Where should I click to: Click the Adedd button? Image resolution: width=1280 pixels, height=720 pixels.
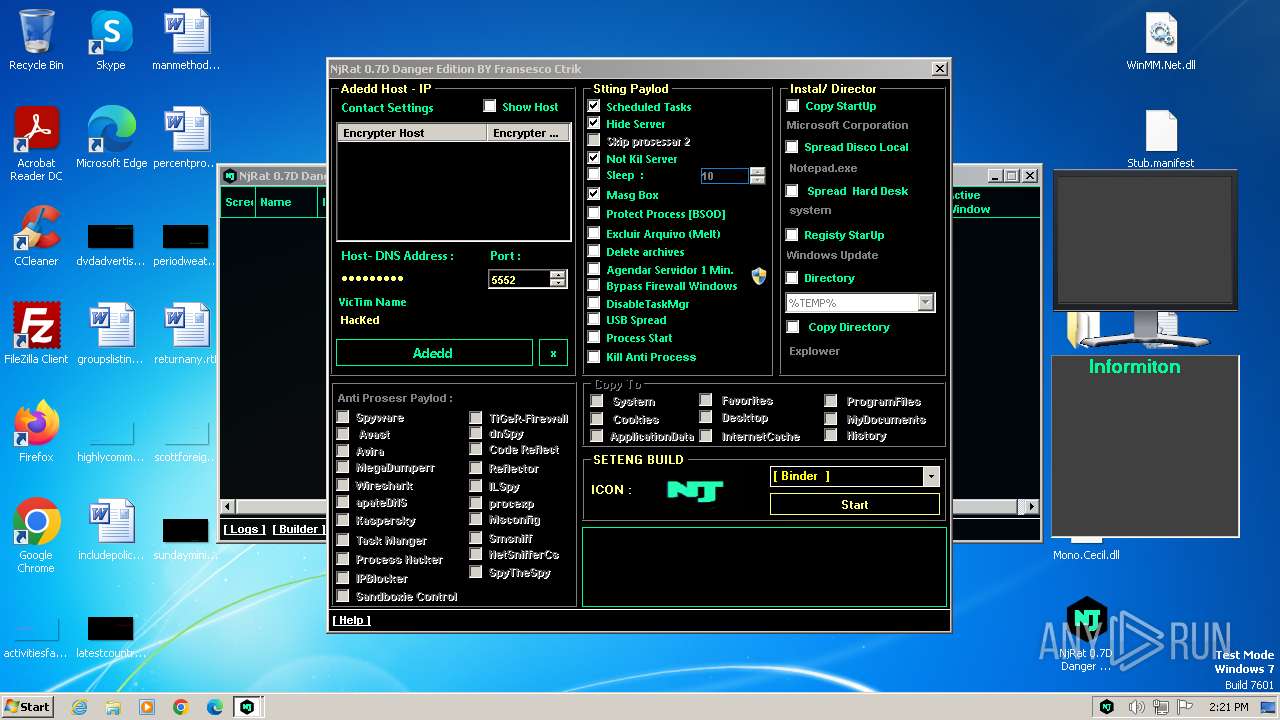(433, 353)
